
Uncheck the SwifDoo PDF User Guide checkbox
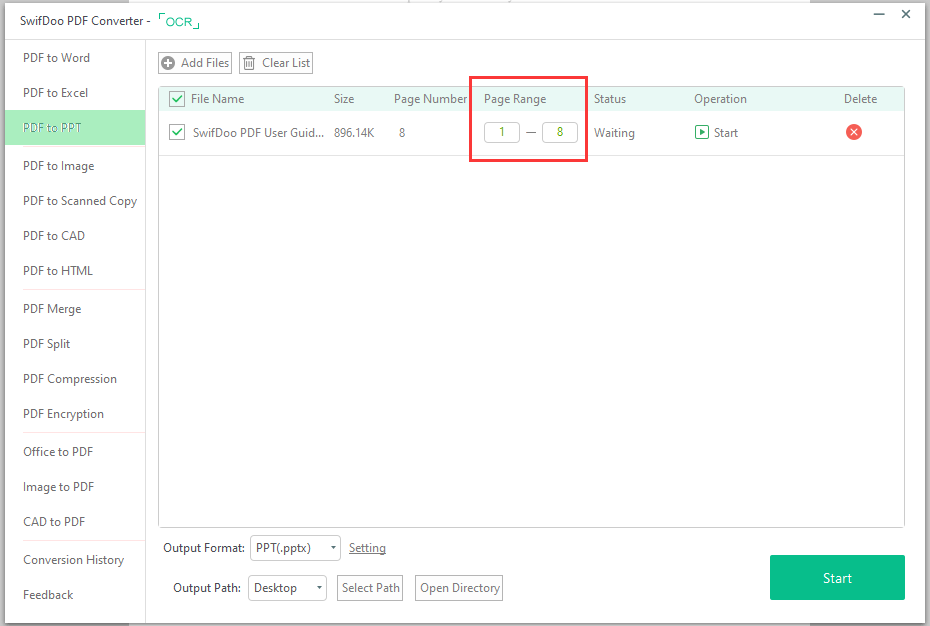pyautogui.click(x=177, y=132)
